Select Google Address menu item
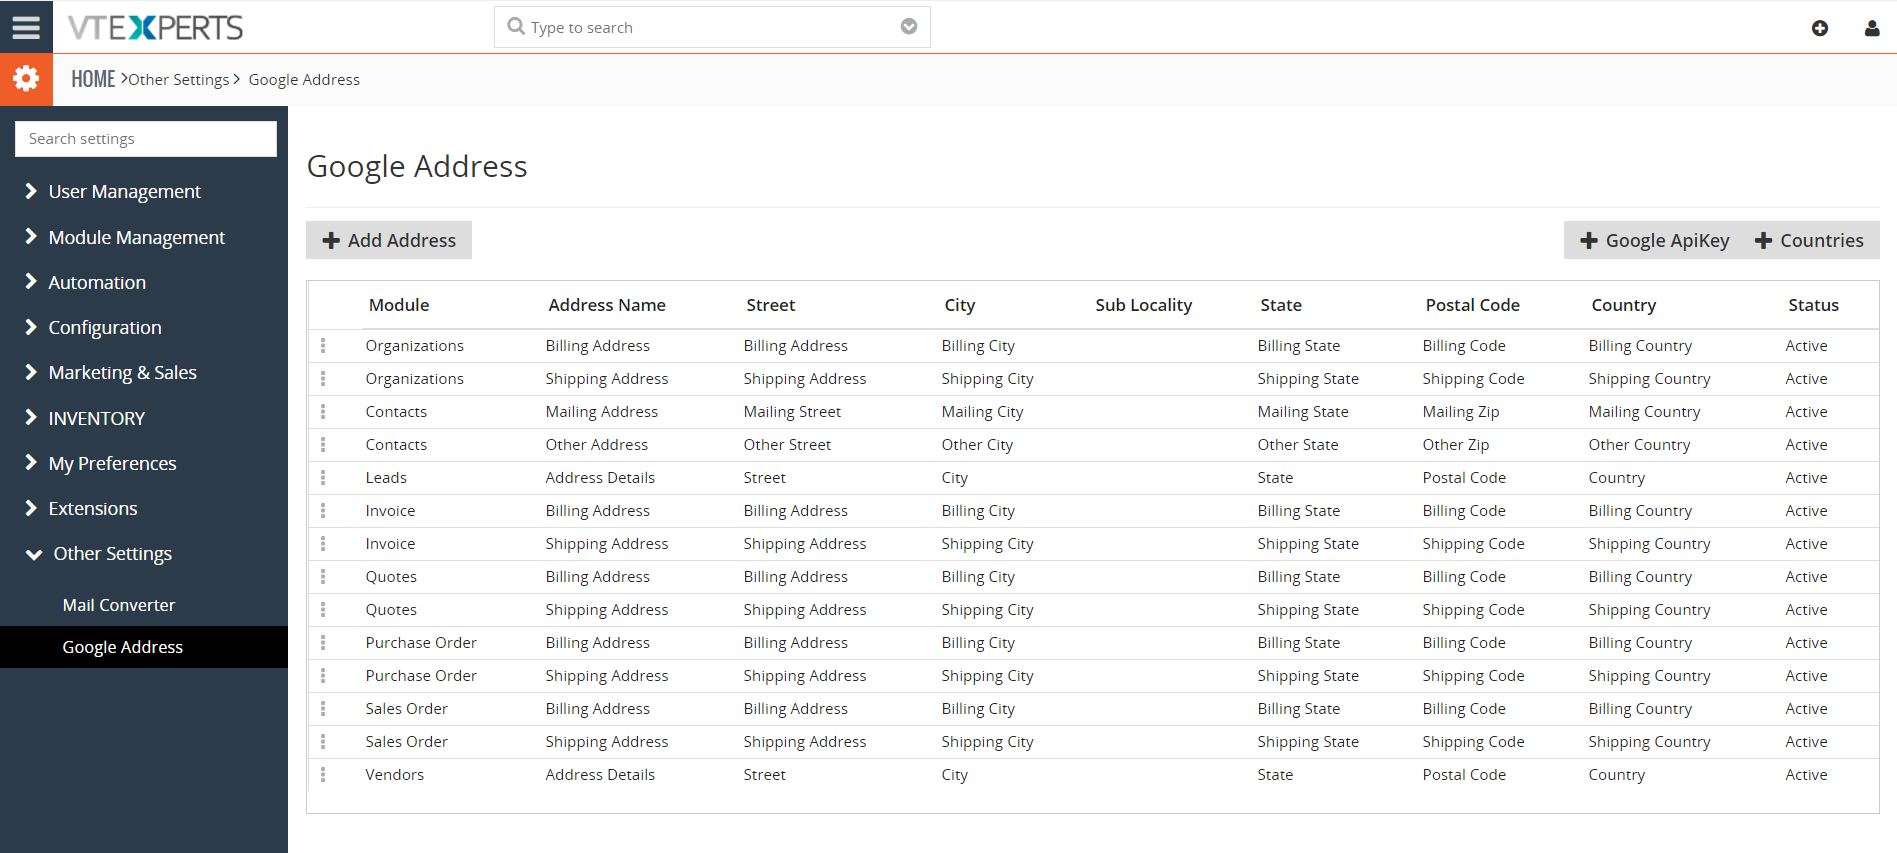The height and width of the screenshot is (853, 1897). pyautogui.click(x=144, y=647)
